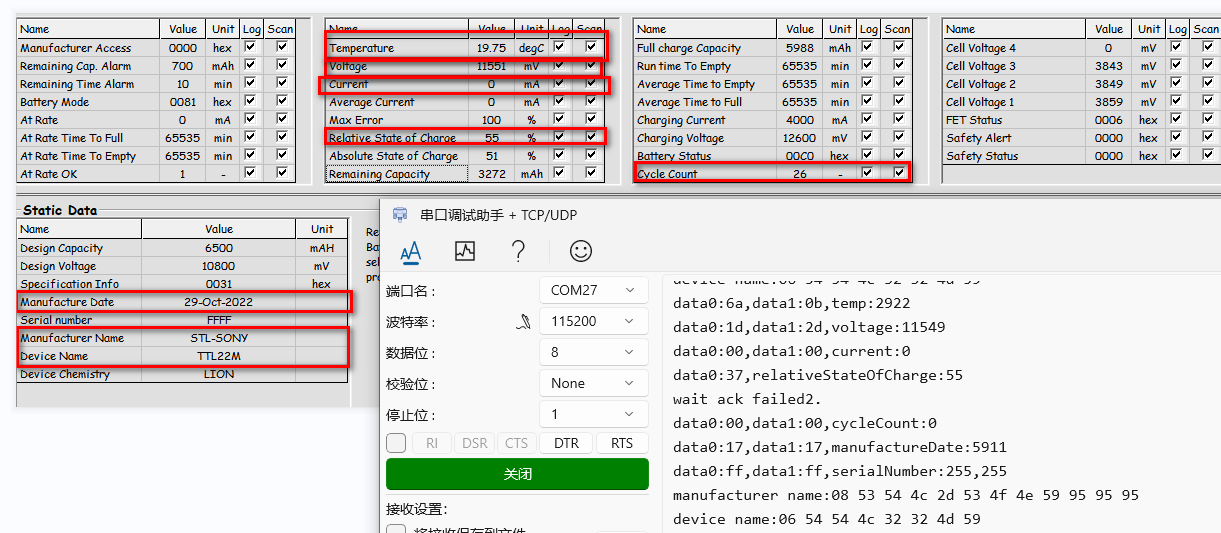Image resolution: width=1221 pixels, height=533 pixels.
Task: Open the stop bits dropdown showing 1
Action: (x=593, y=414)
